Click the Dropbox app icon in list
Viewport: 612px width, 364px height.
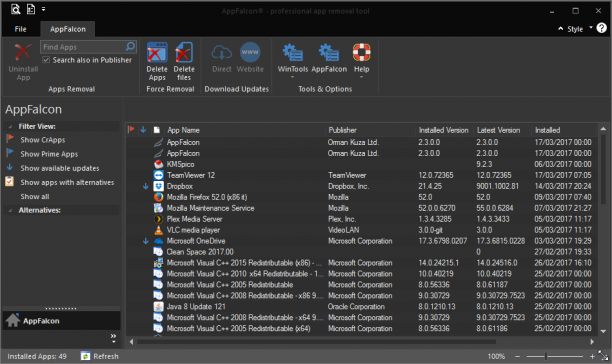[158, 186]
